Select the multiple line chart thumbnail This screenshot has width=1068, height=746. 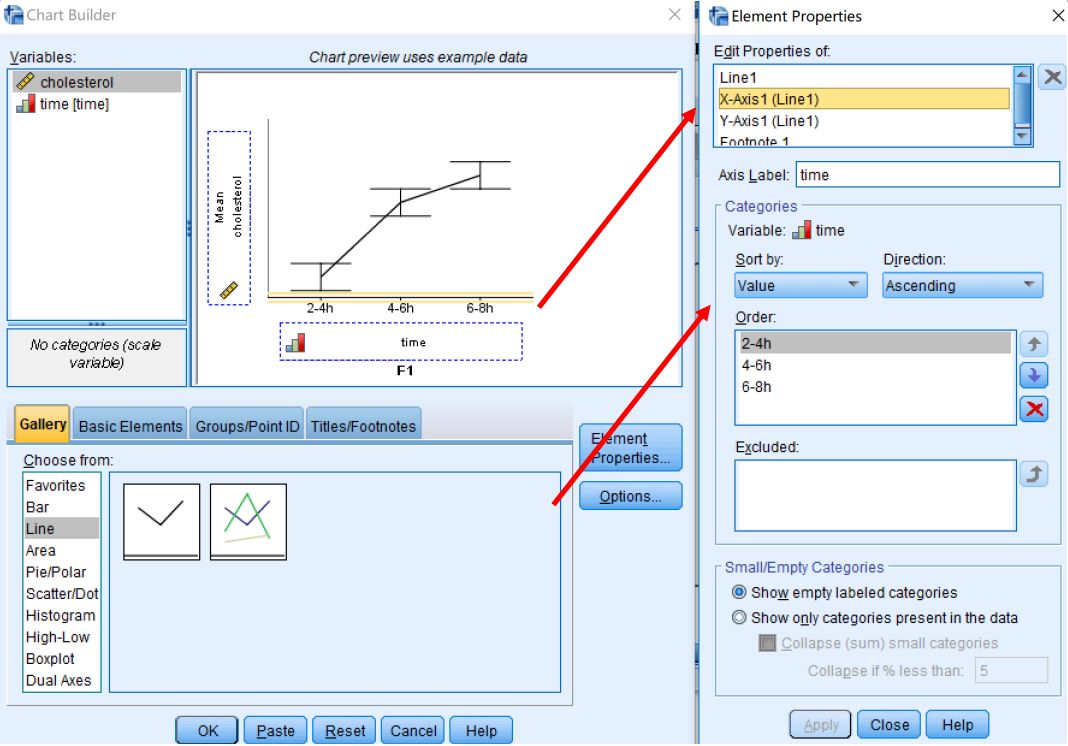click(x=249, y=521)
